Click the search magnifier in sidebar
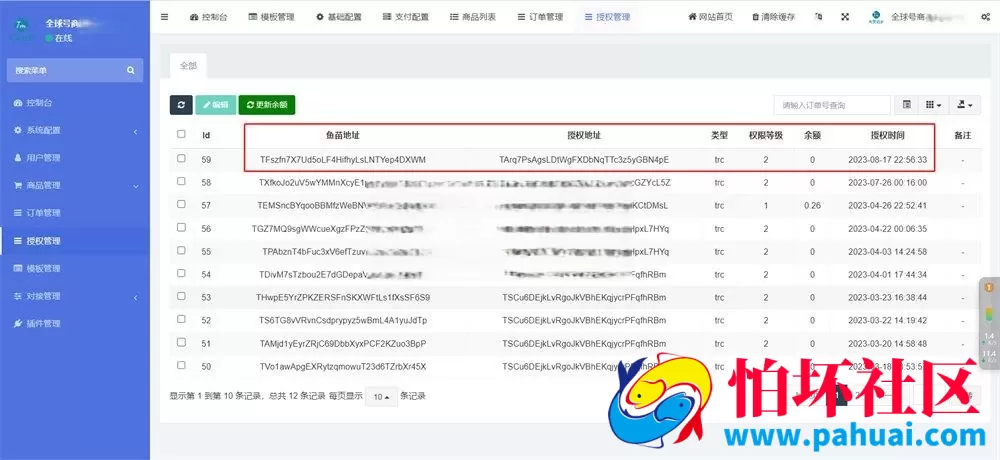Viewport: 1000px width, 460px height. pyautogui.click(x=131, y=70)
